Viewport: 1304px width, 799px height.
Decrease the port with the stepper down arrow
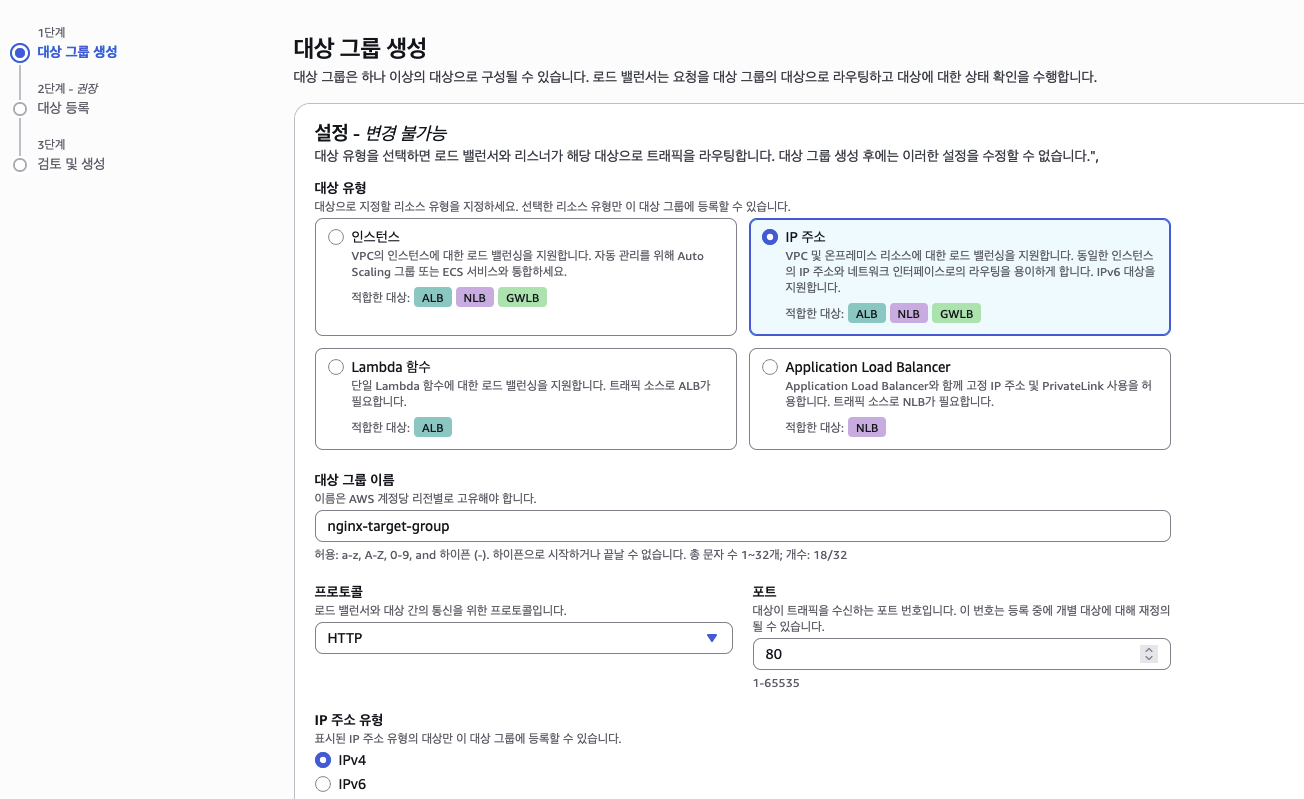point(1149,659)
